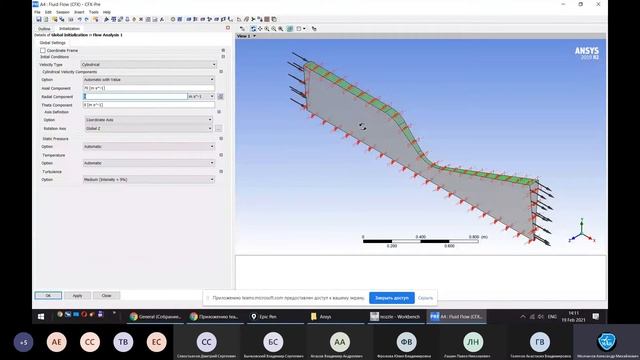Collapse the Turbulence section toggle
The image size is (640, 360).
(221, 171)
